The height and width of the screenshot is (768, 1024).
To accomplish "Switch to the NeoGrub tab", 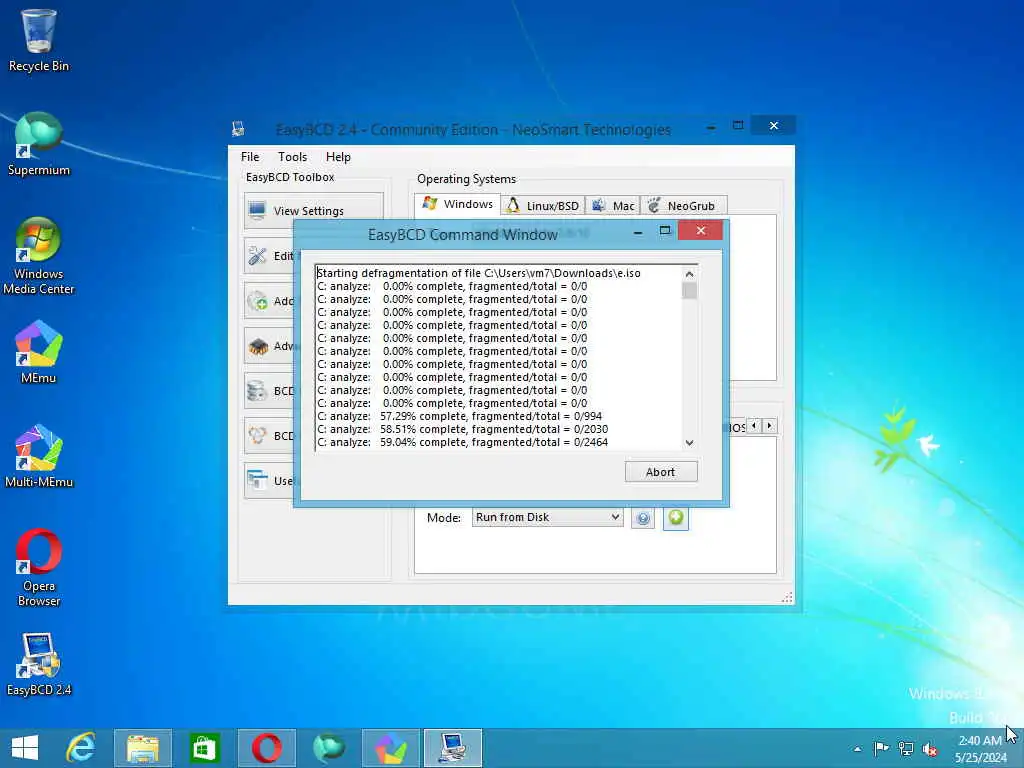I will pos(683,206).
